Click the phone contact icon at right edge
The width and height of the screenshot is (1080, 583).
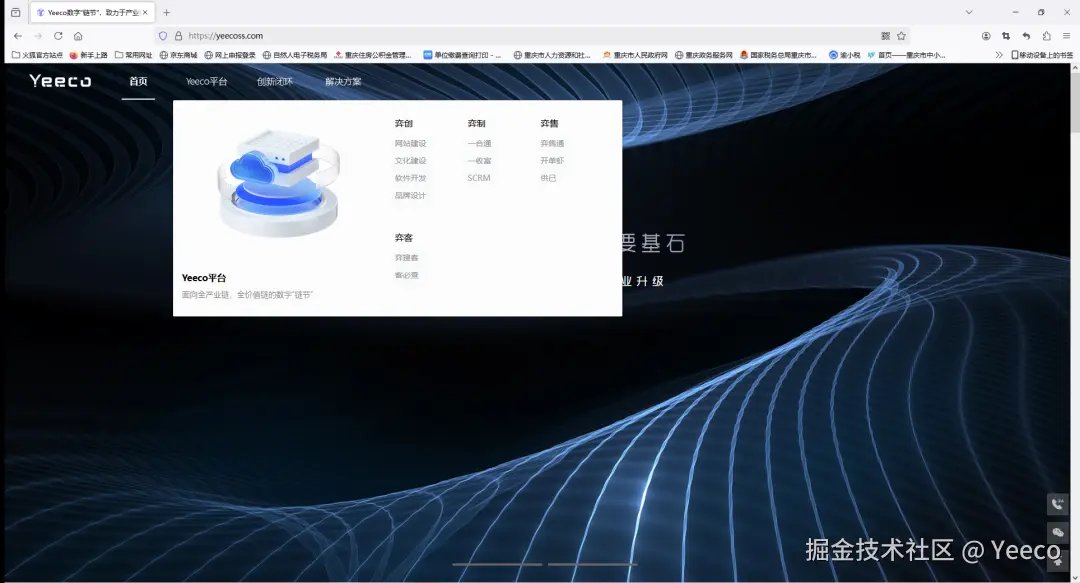(1057, 504)
